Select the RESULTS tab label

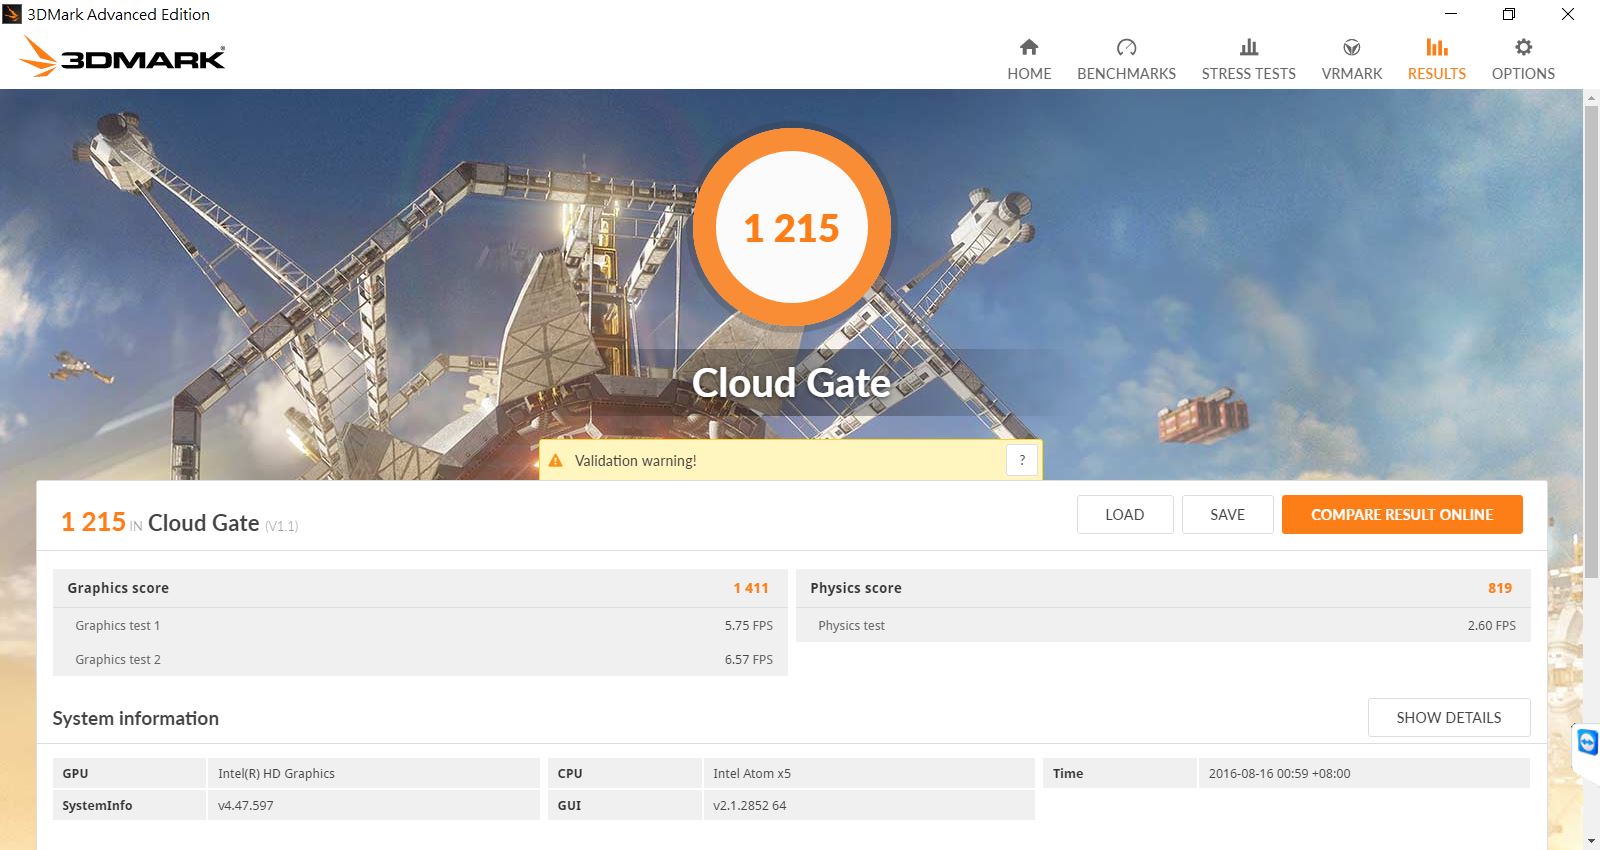[1437, 74]
